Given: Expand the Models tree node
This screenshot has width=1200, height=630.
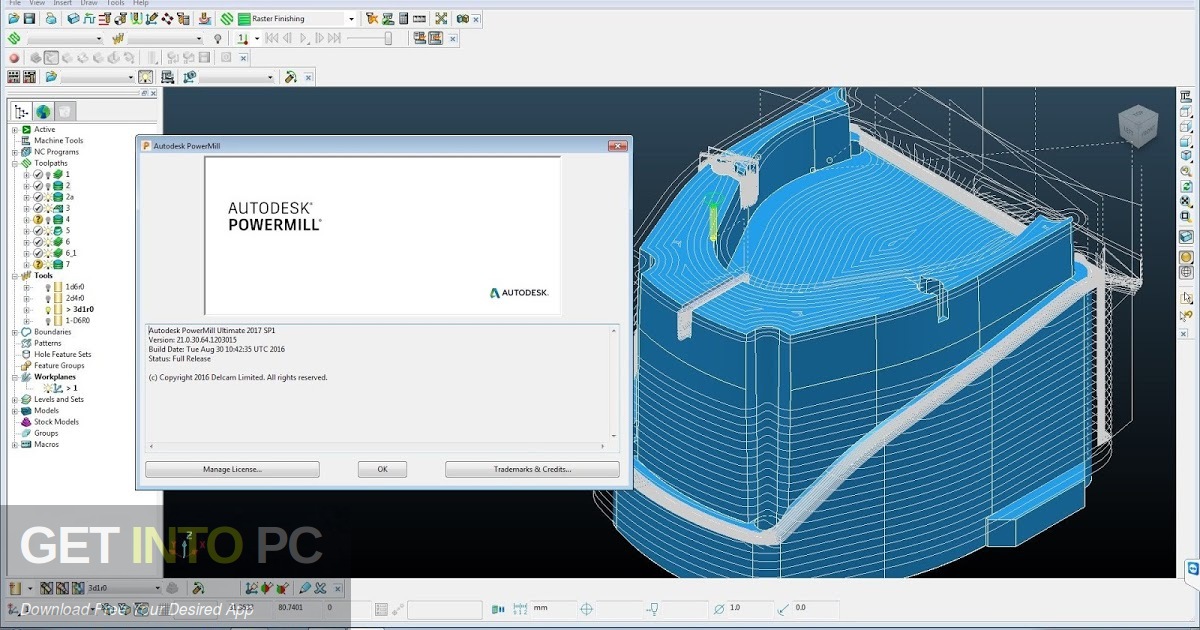Looking at the screenshot, I should [x=15, y=410].
